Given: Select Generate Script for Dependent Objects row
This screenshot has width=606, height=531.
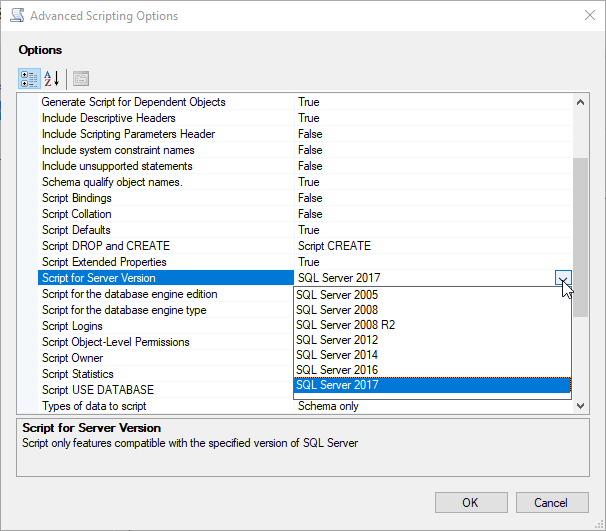Looking at the screenshot, I should tap(166, 102).
